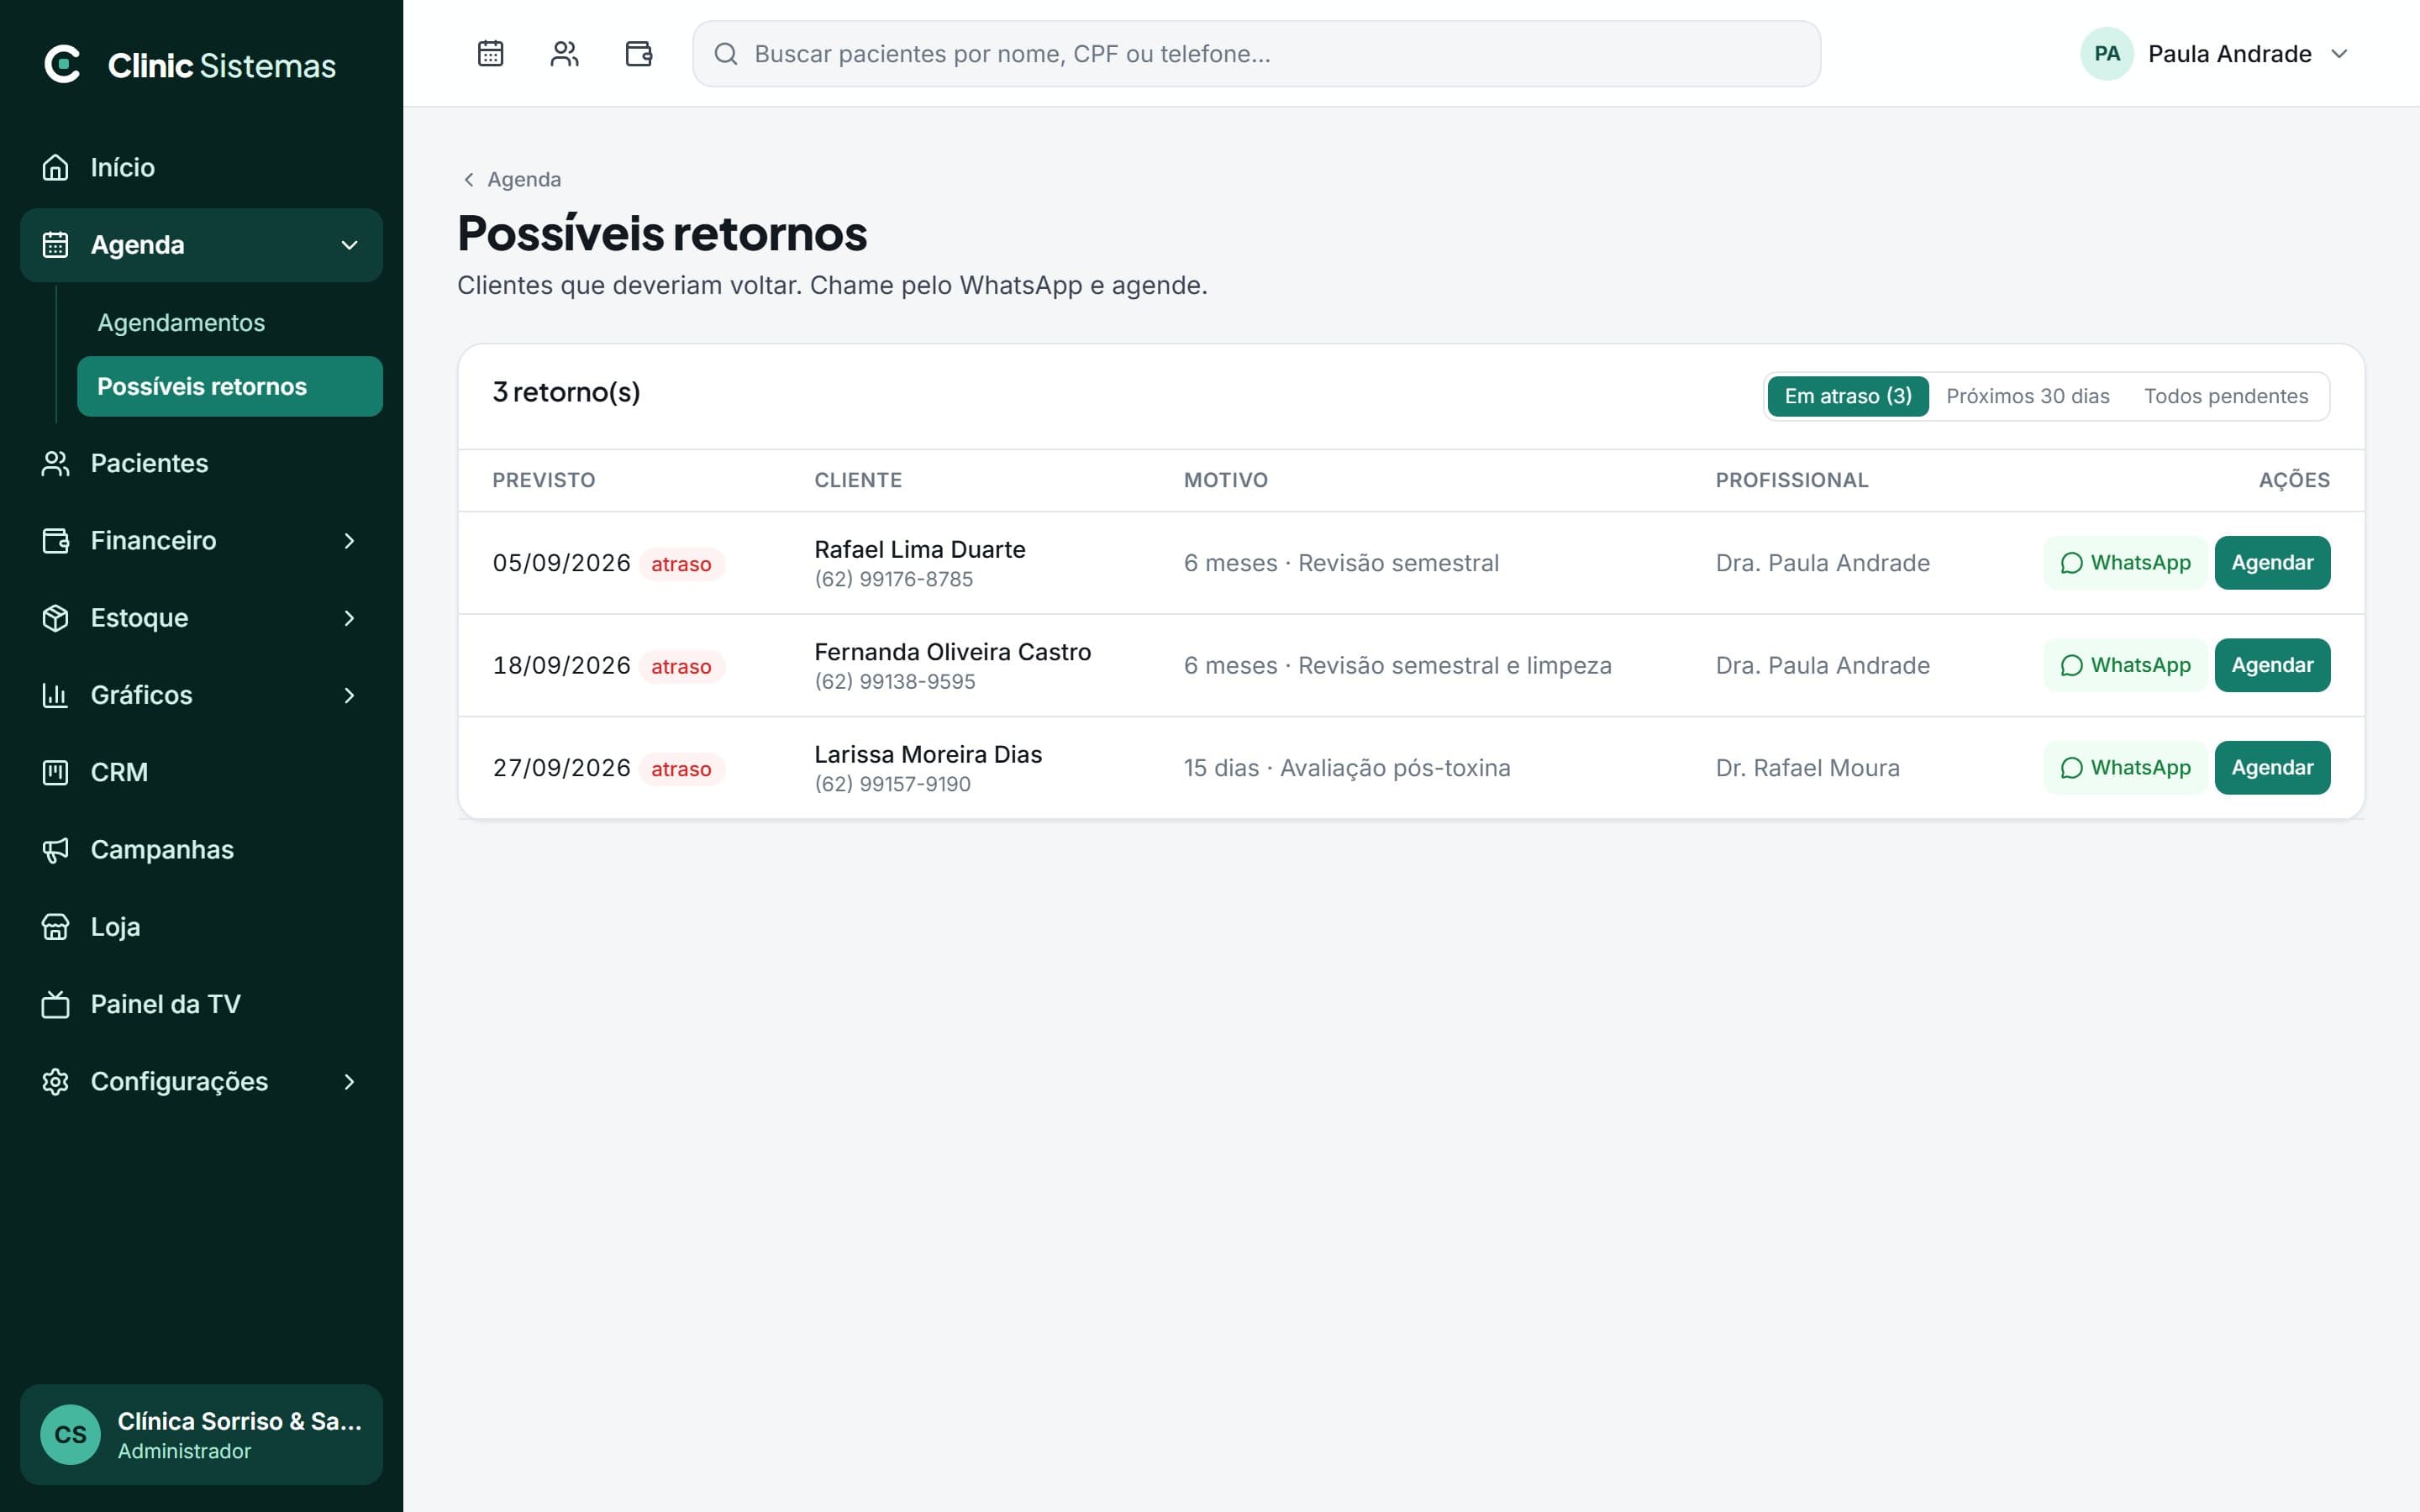Go back via the Agenda breadcrumb link

point(512,179)
